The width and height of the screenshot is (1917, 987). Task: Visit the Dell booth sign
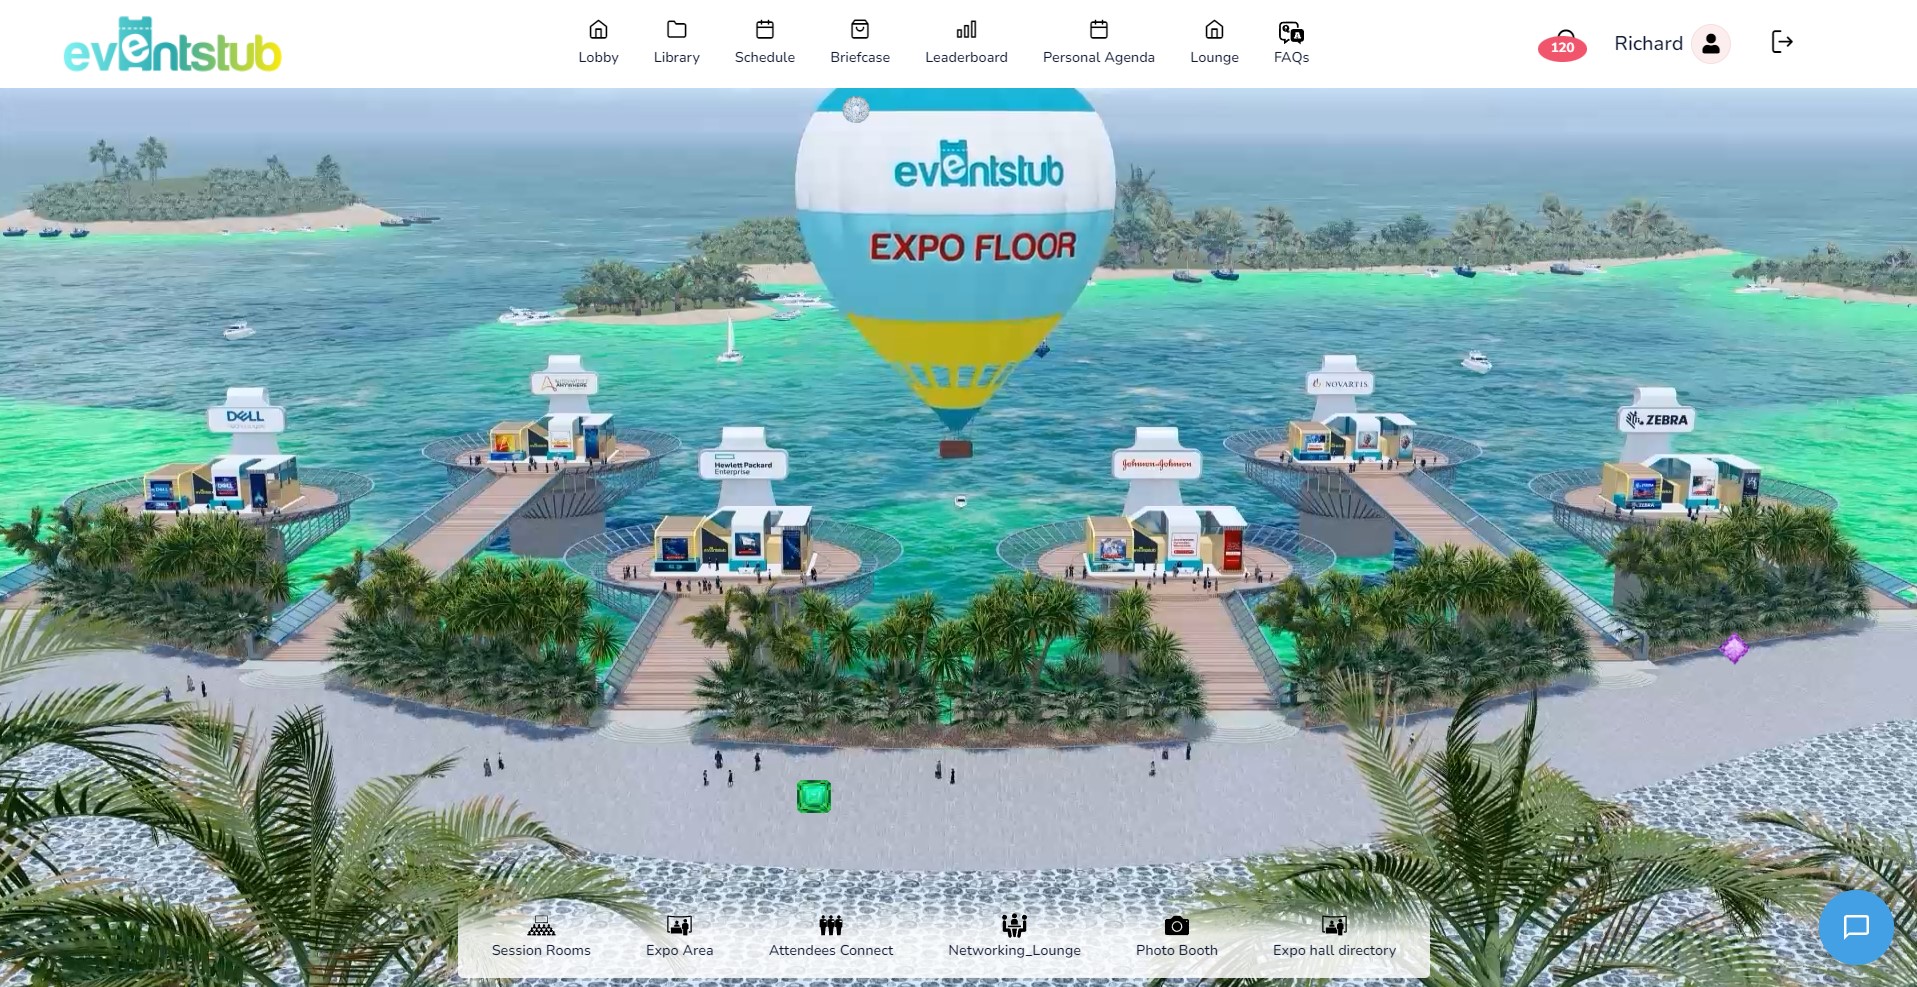[x=246, y=417]
